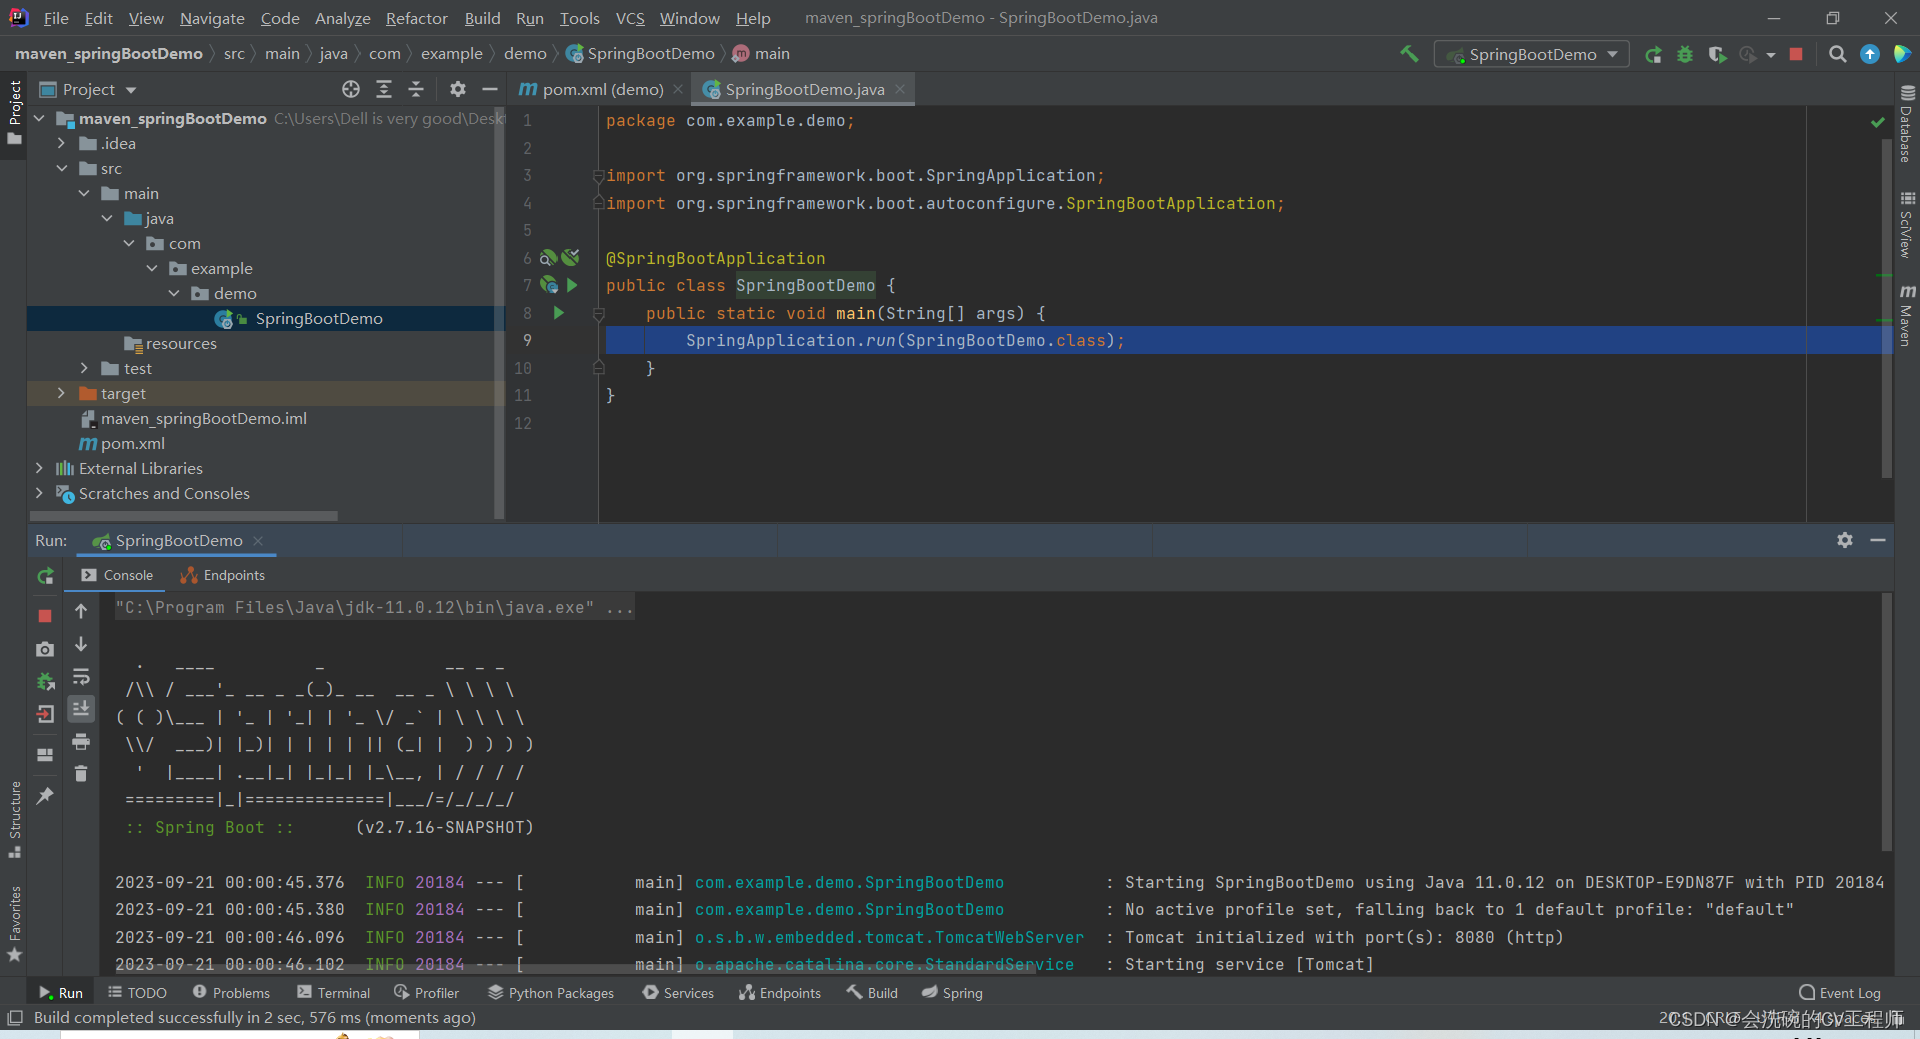This screenshot has width=1920, height=1039.
Task: Open Terminal tool window
Action: [333, 993]
